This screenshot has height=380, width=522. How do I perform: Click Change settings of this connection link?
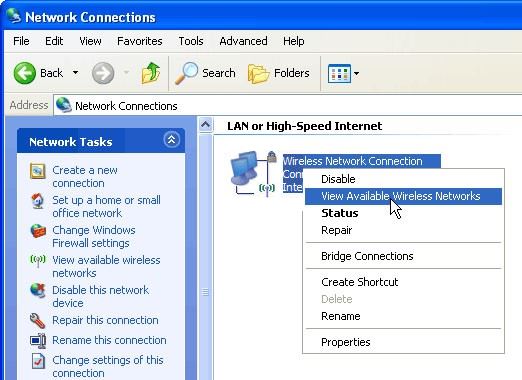[108, 366]
